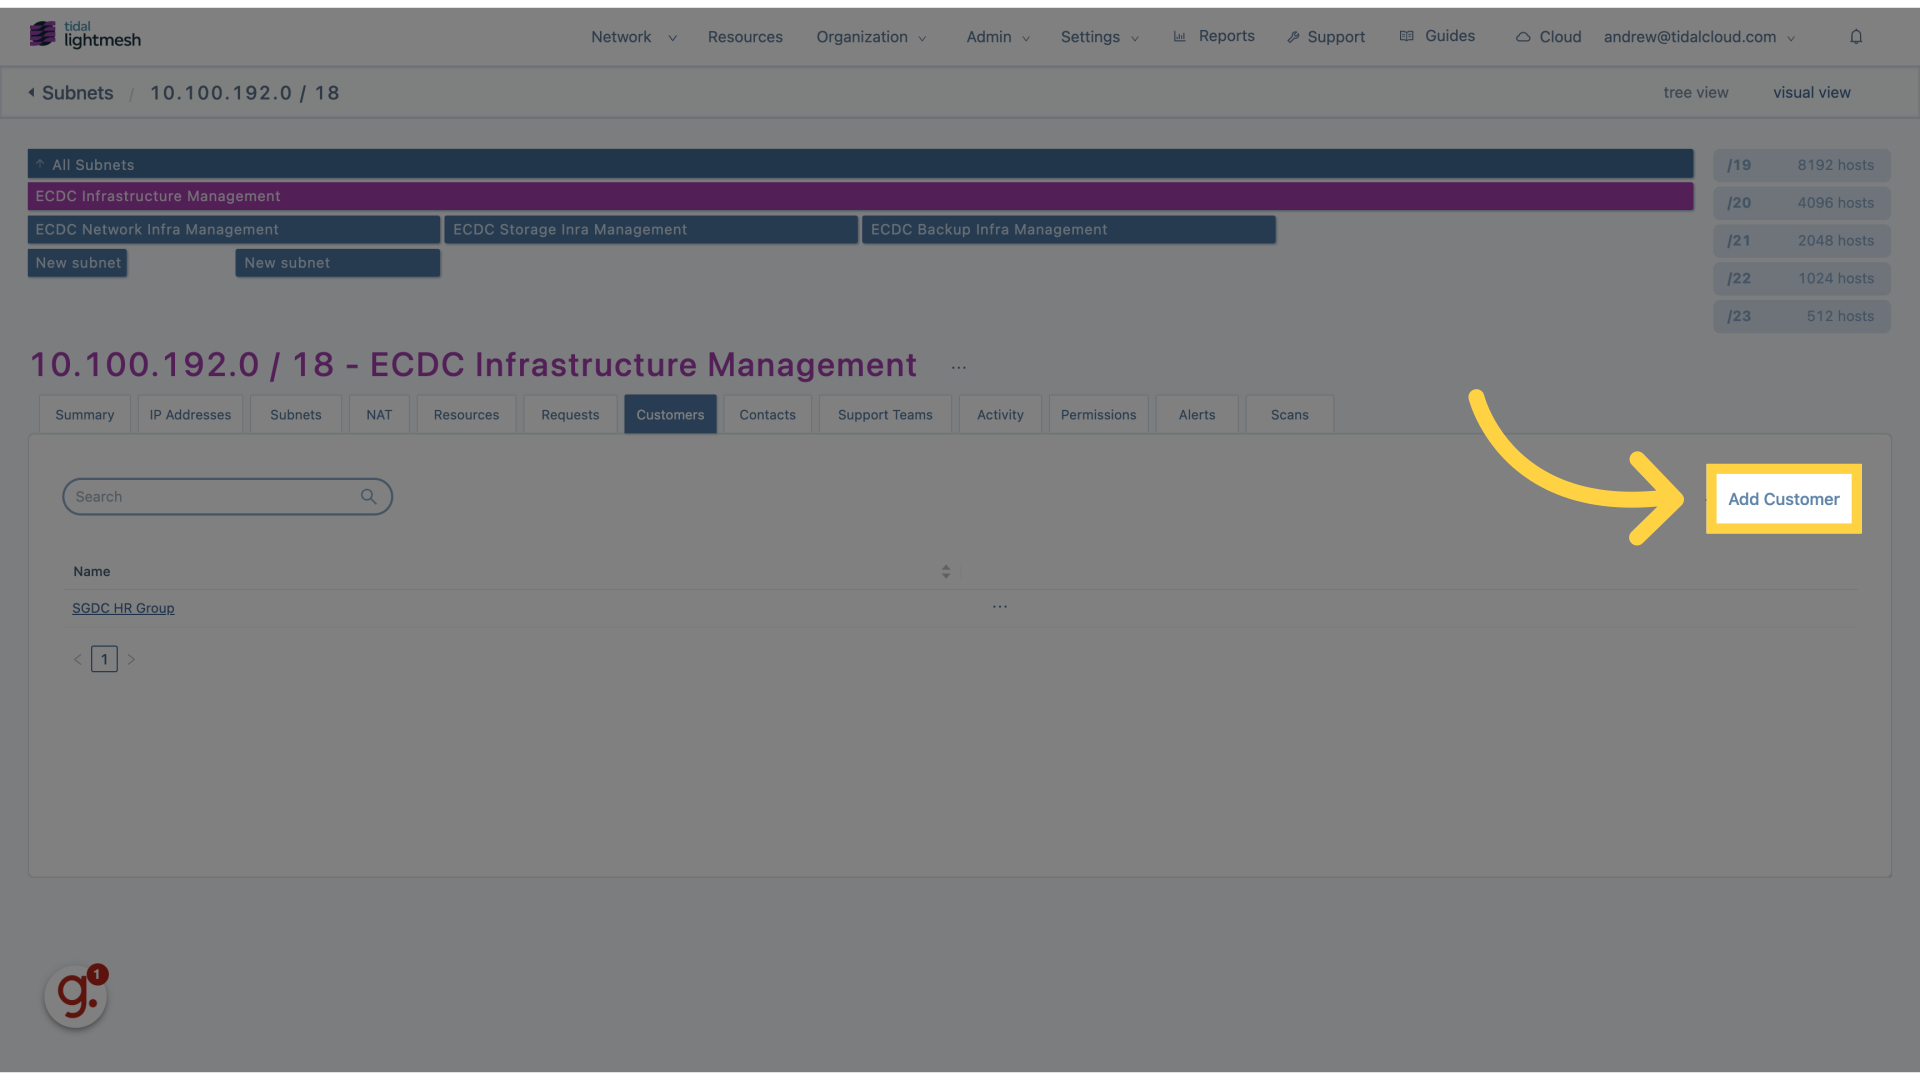
Task: Select the Contacts tab
Action: 767,413
